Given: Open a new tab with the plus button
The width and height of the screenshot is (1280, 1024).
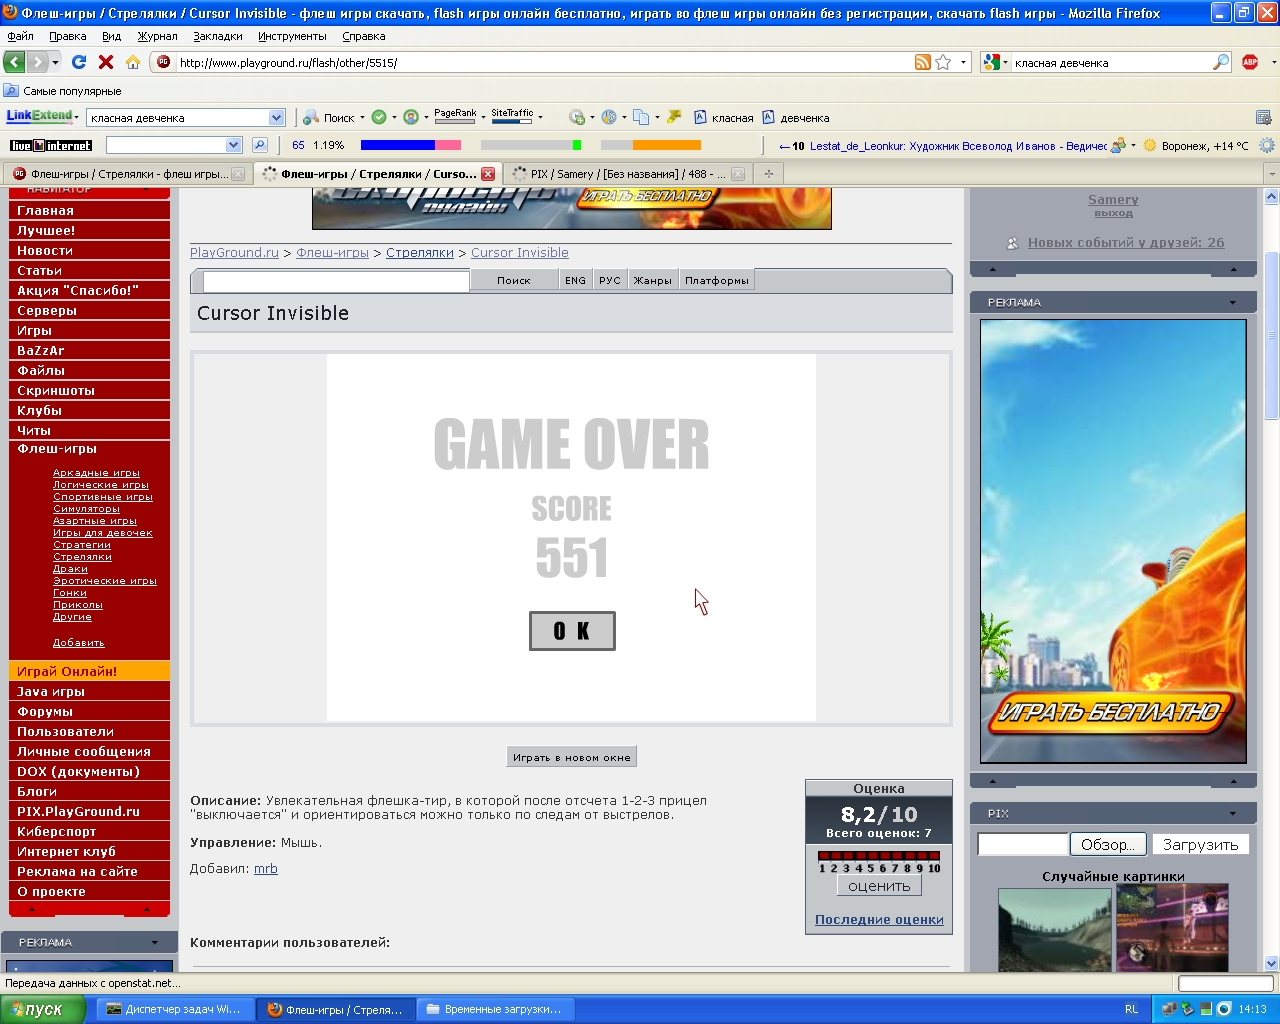Looking at the screenshot, I should (x=769, y=174).
